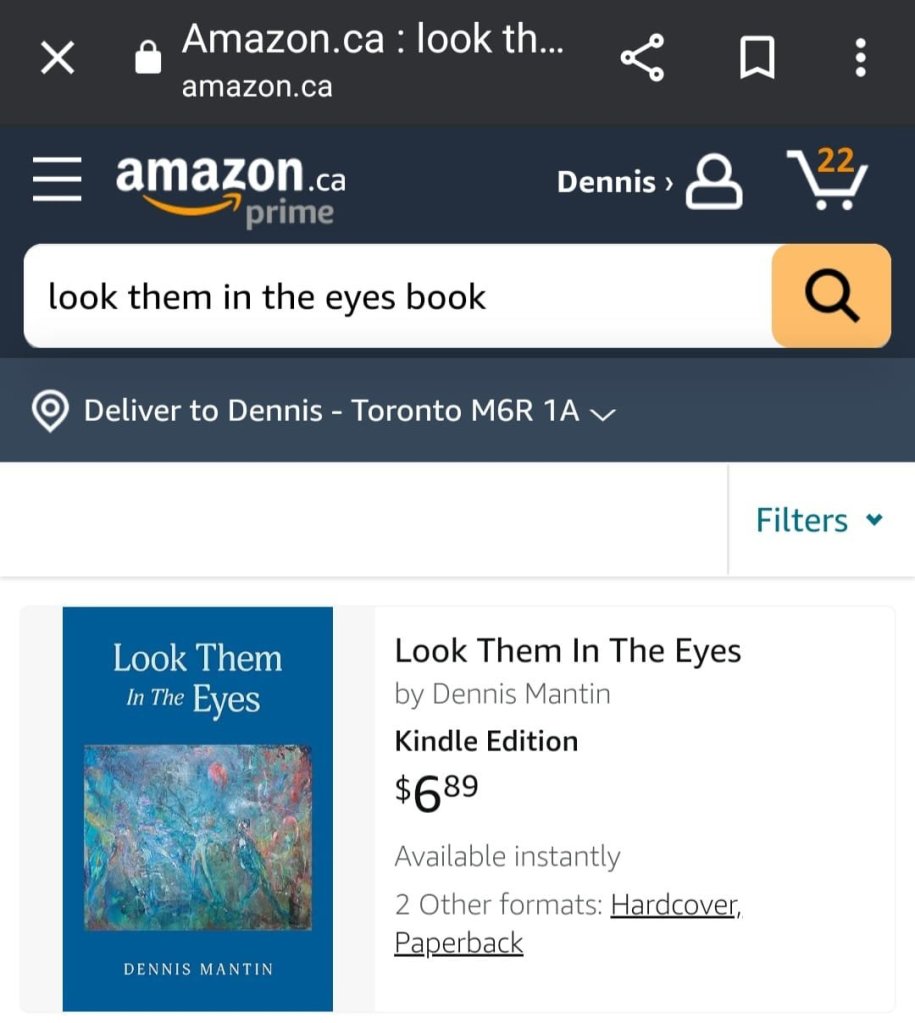Image resolution: width=915 pixels, height=1023 pixels.
Task: Tap the delivery location pin icon
Action: click(x=50, y=410)
